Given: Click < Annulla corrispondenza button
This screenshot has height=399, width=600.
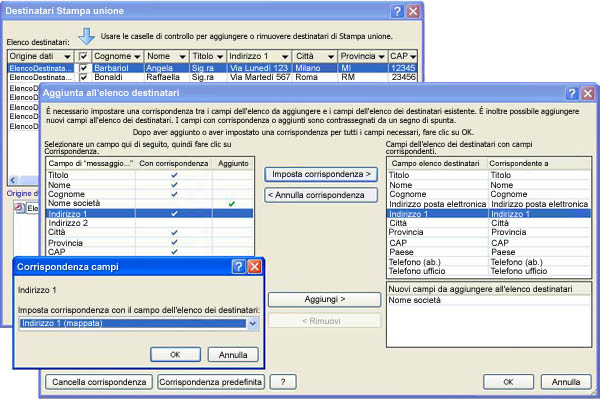Looking at the screenshot, I should click(x=321, y=195).
